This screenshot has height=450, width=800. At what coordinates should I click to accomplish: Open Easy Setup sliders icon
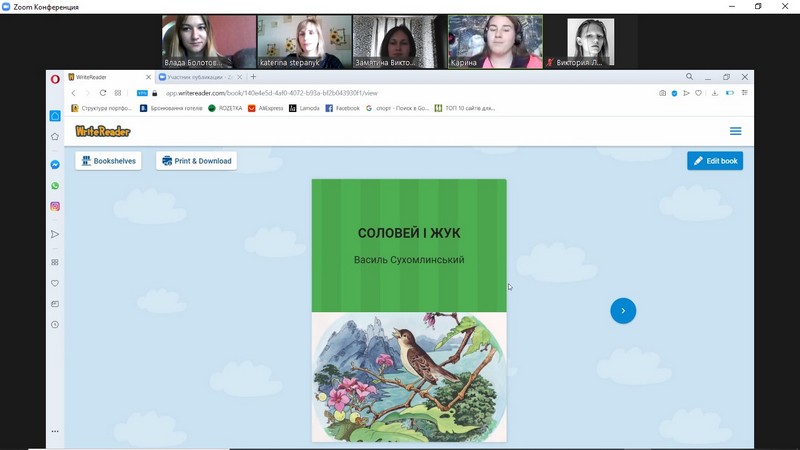[x=745, y=93]
